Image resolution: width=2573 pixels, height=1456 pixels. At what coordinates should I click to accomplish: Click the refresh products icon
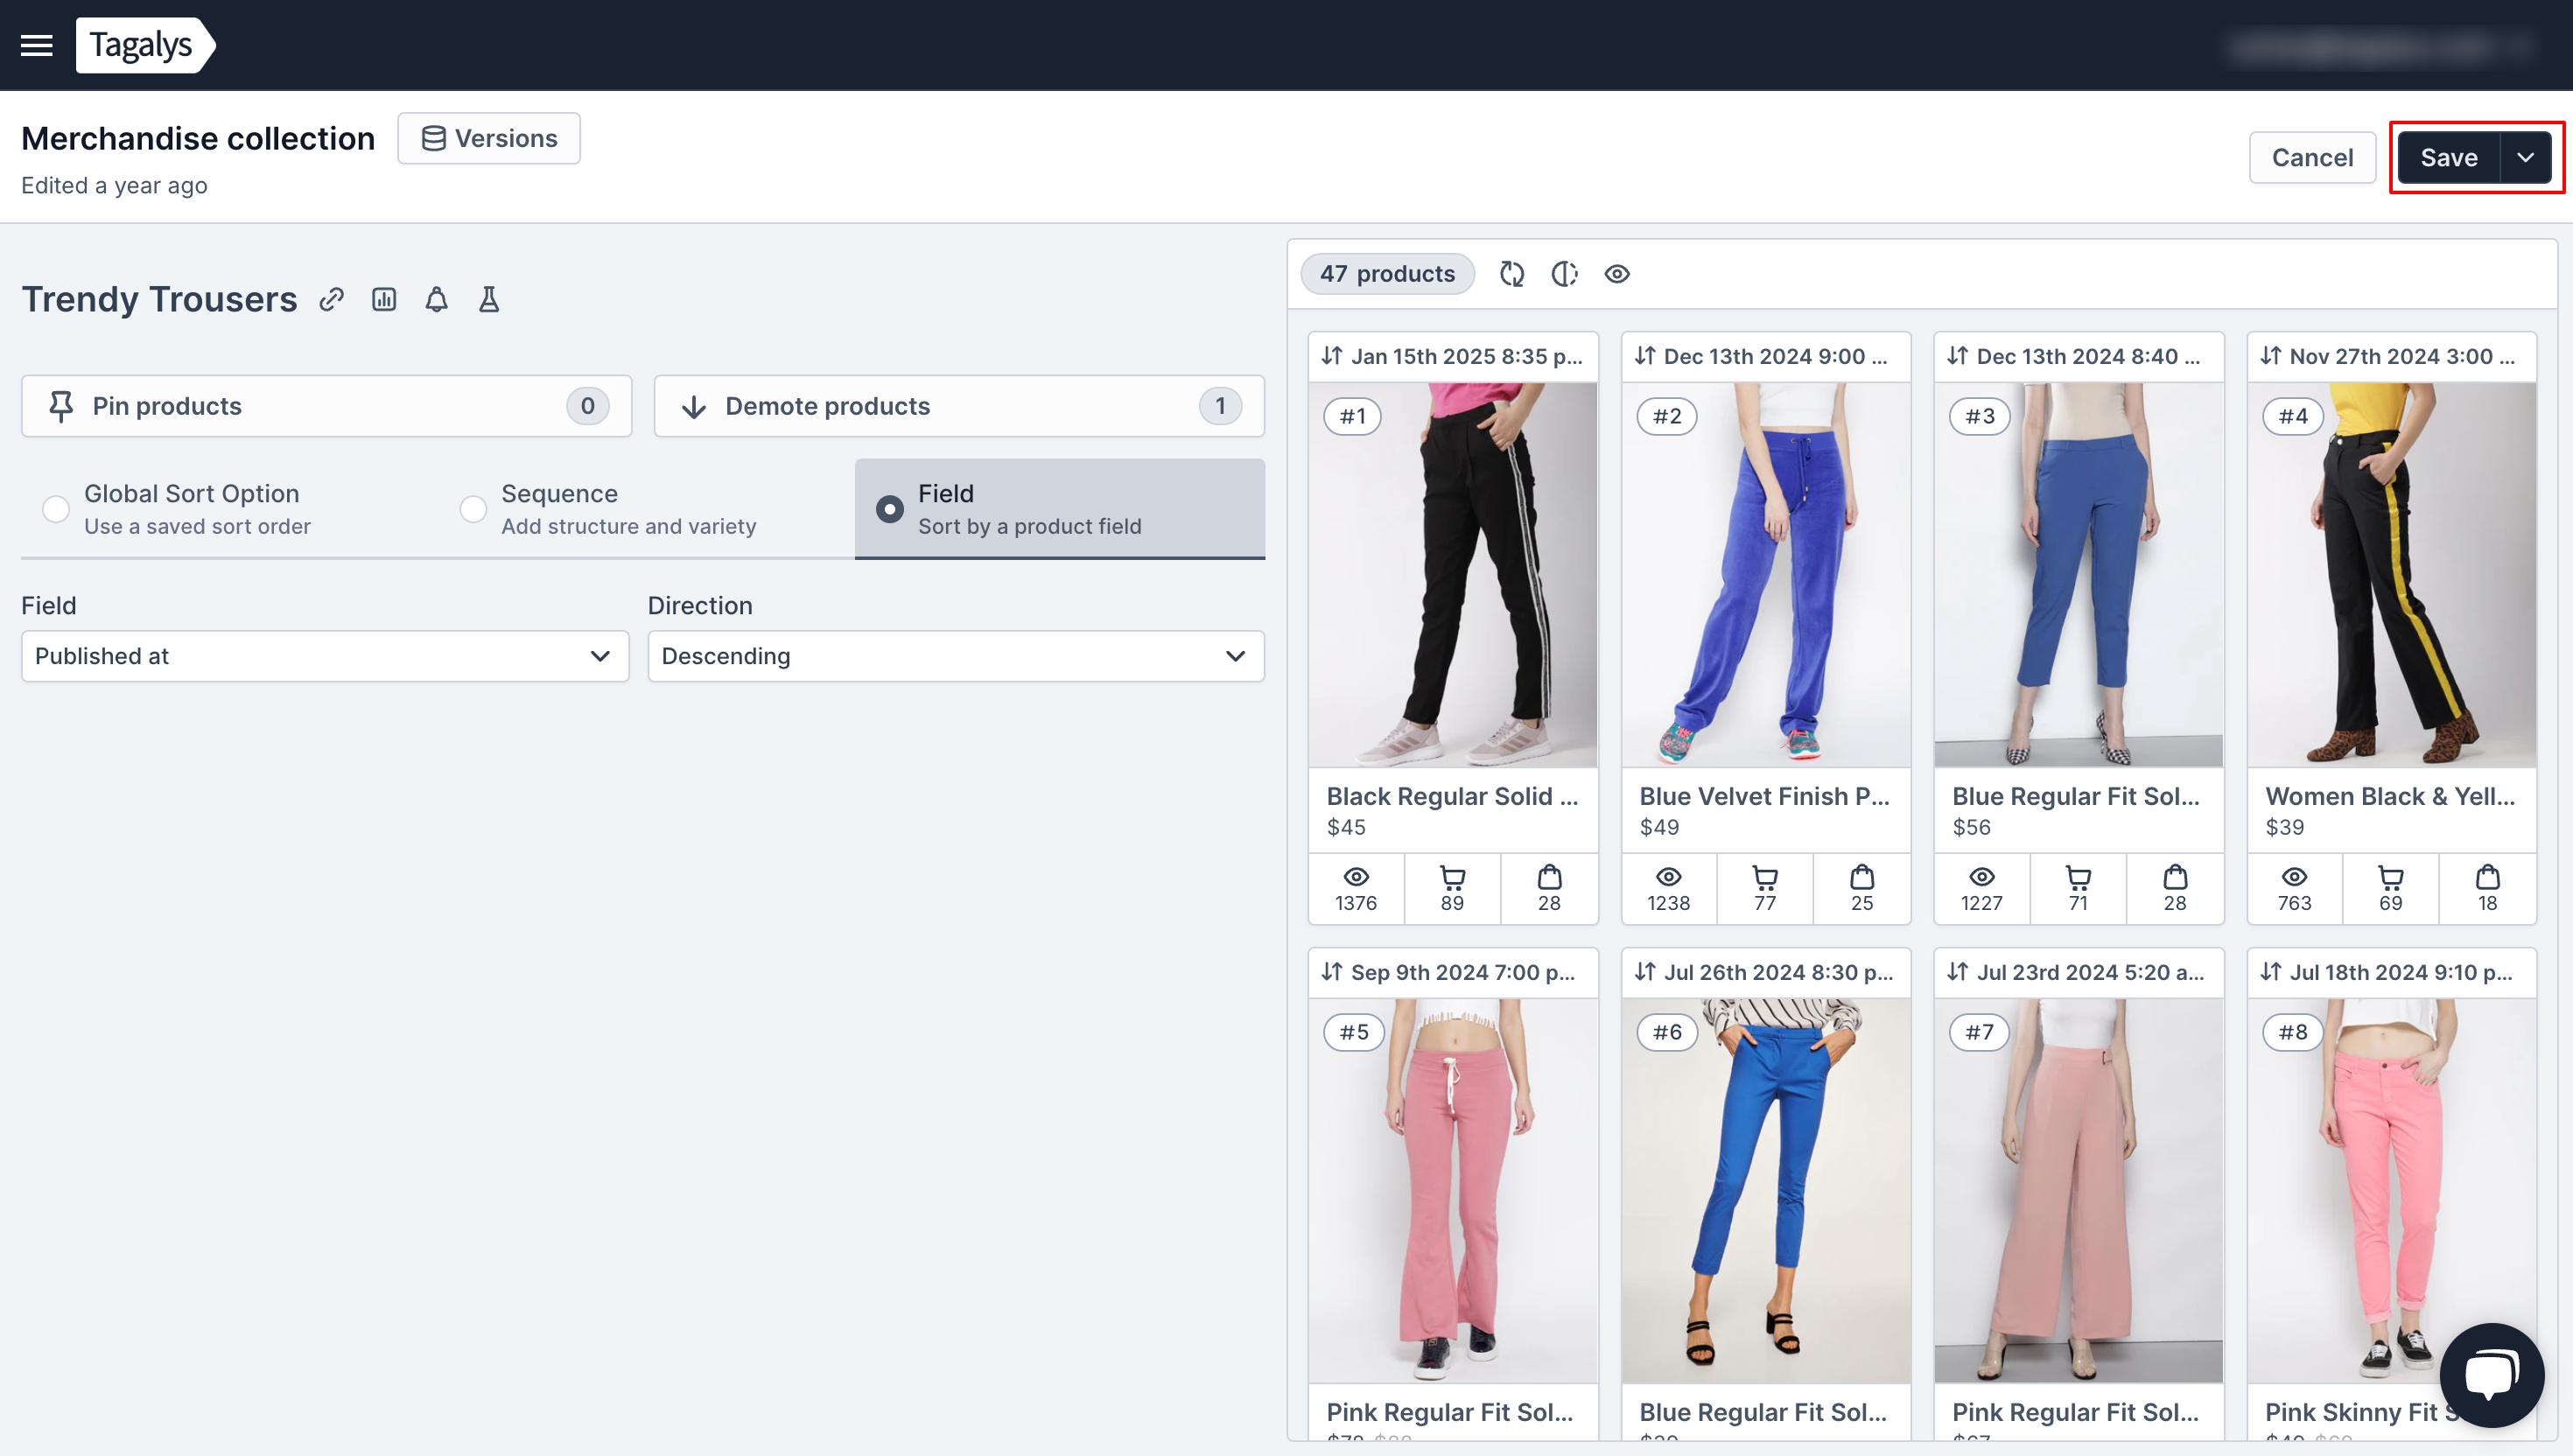click(1512, 274)
